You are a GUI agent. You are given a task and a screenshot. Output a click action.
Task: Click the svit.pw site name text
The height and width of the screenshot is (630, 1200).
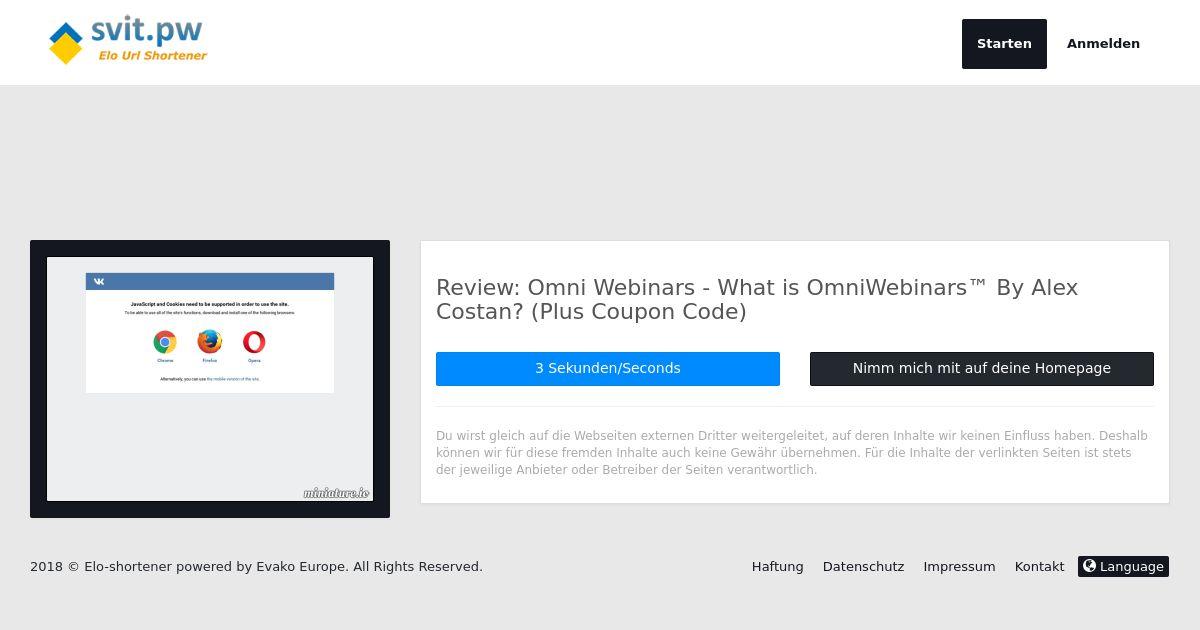[147, 30]
